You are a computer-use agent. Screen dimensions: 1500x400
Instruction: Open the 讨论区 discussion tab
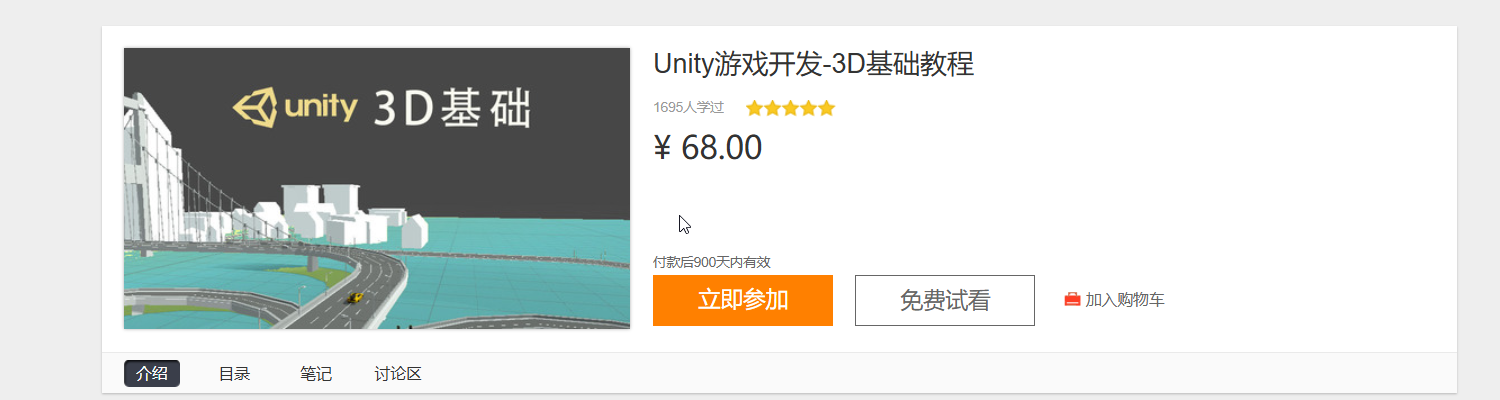coord(398,374)
